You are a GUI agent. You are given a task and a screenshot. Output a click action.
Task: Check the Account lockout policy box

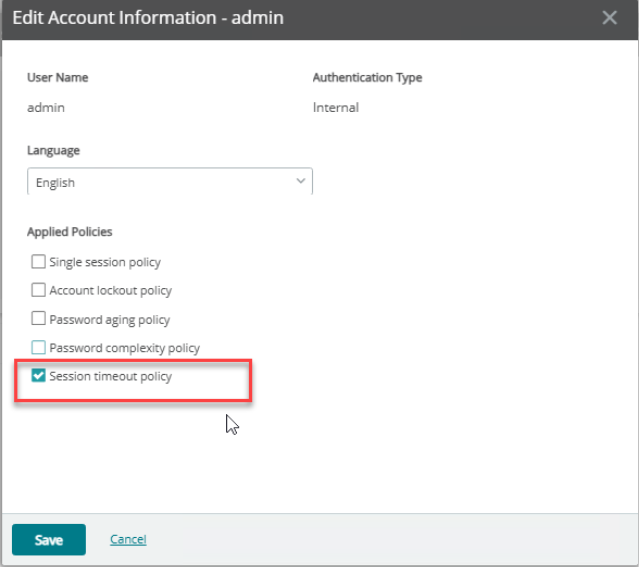[x=38, y=290]
